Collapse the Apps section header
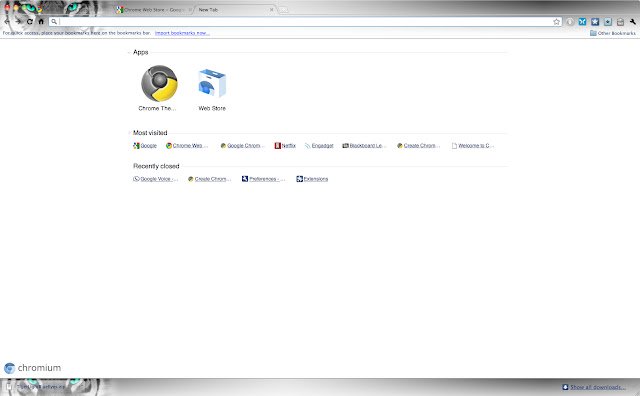The width and height of the screenshot is (640, 396). (140, 52)
